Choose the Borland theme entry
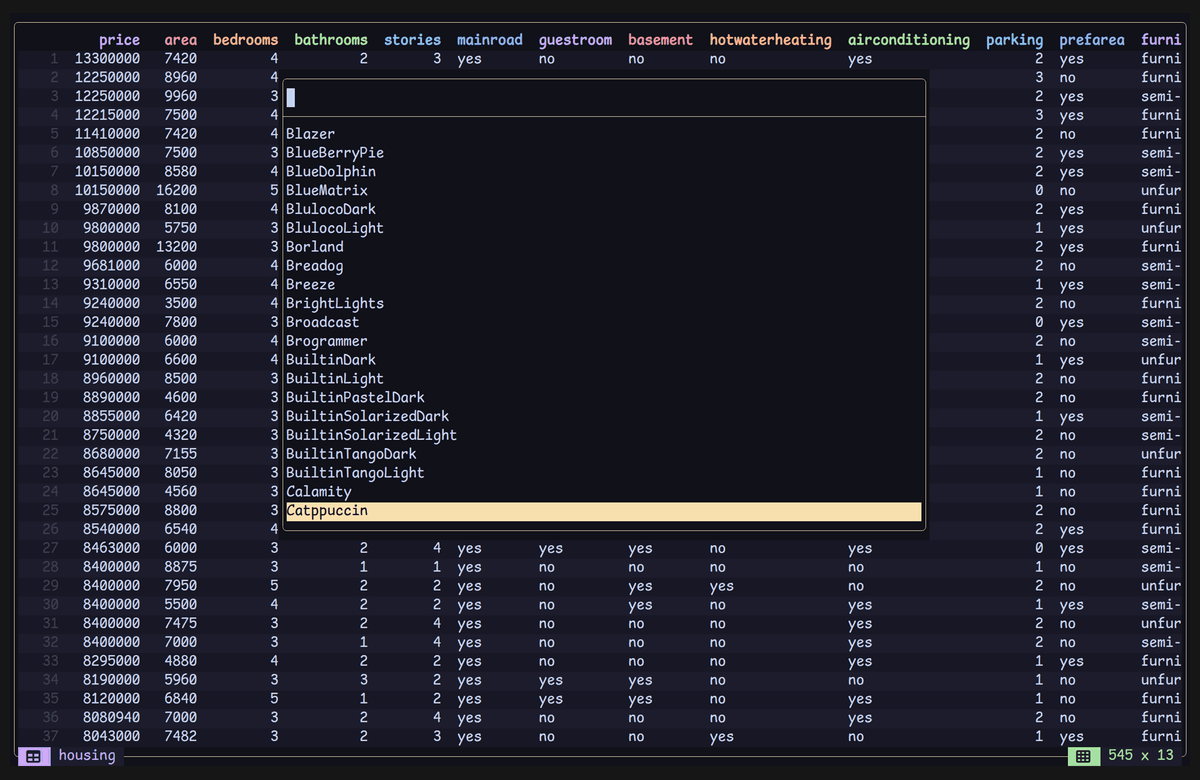1200x780 pixels. tap(604, 247)
